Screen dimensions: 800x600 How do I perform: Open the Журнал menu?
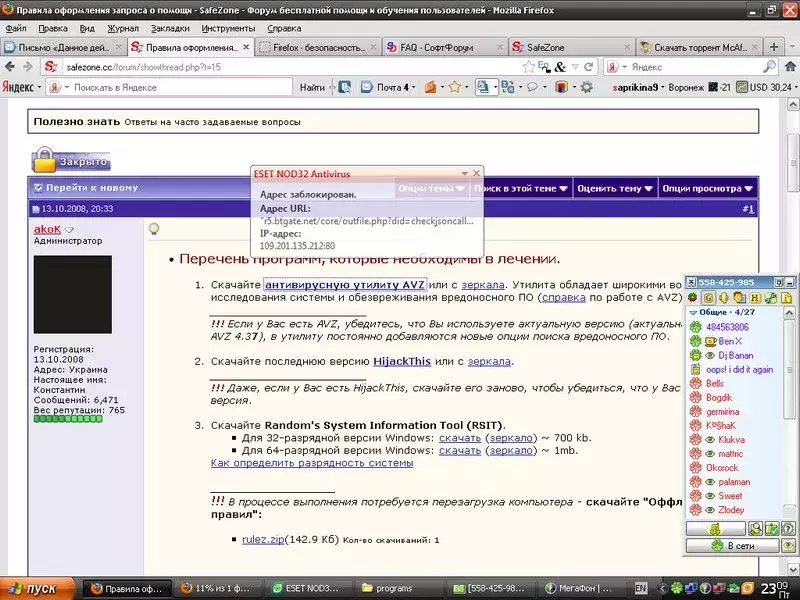[x=122, y=29]
